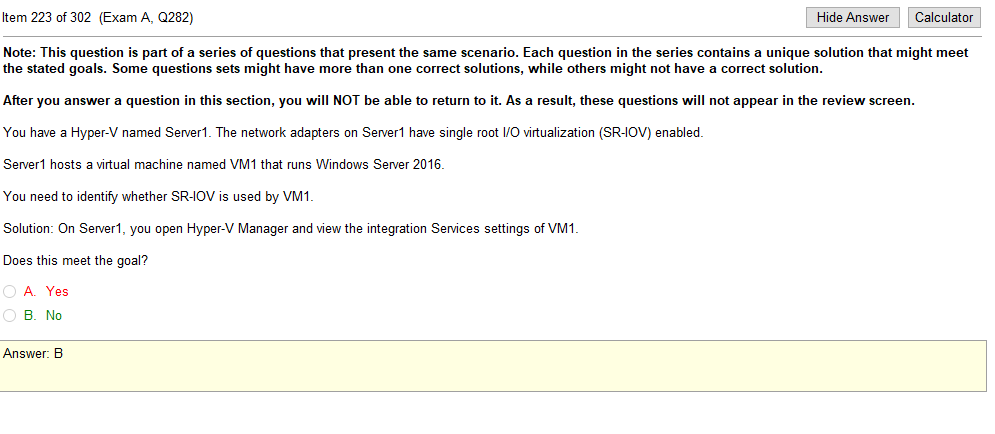Click the bold 'Note: This question' paragraph

[486, 61]
